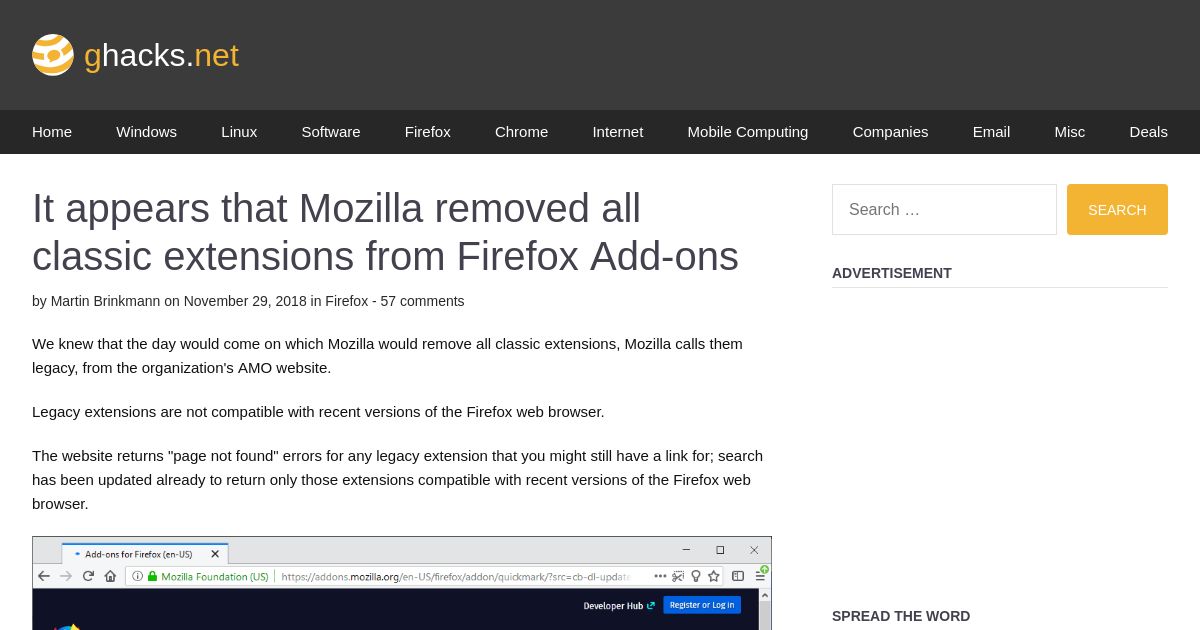Open author Martin Brinkmann's page

pos(105,301)
